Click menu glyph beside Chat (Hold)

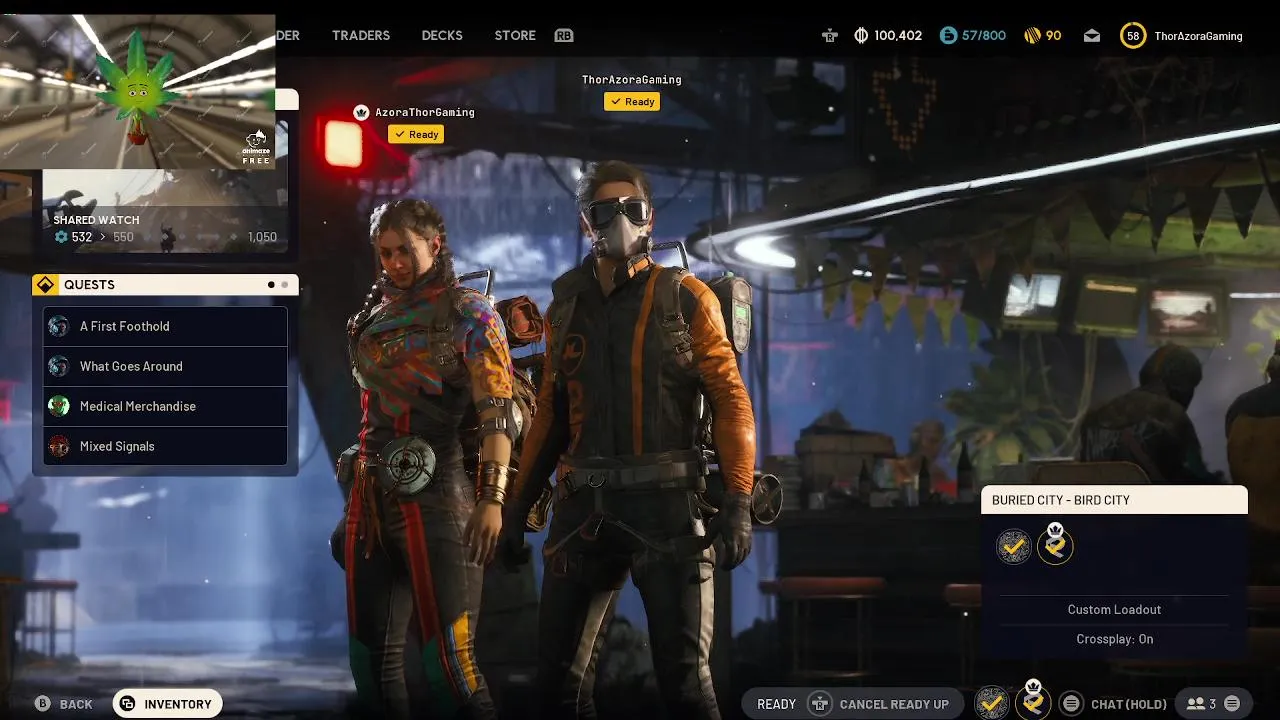[x=1071, y=704]
